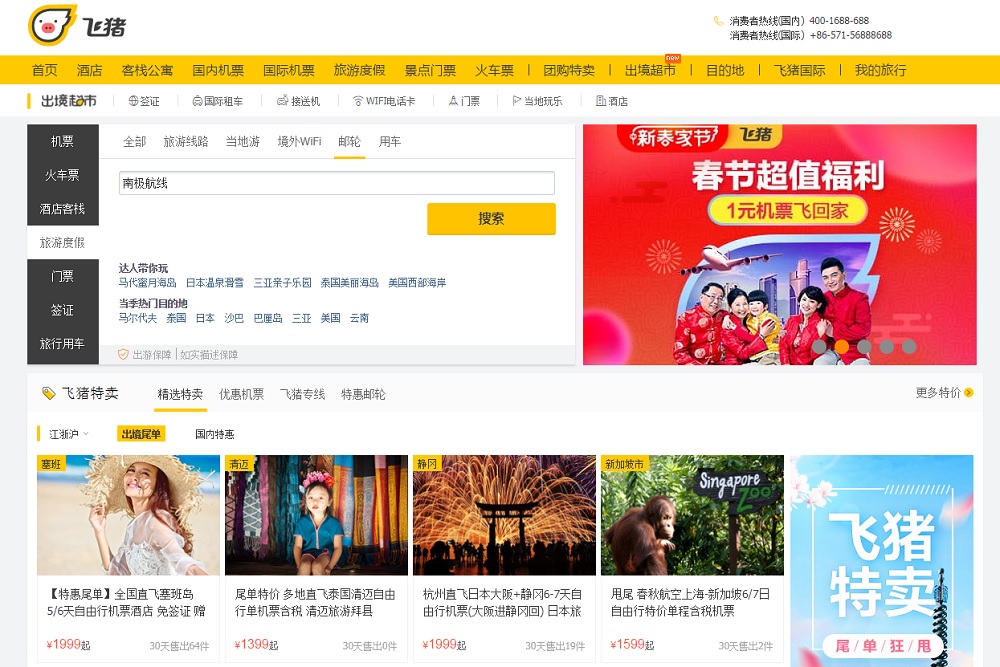Switch to the 旅游线路 search tab

pyautogui.click(x=186, y=142)
